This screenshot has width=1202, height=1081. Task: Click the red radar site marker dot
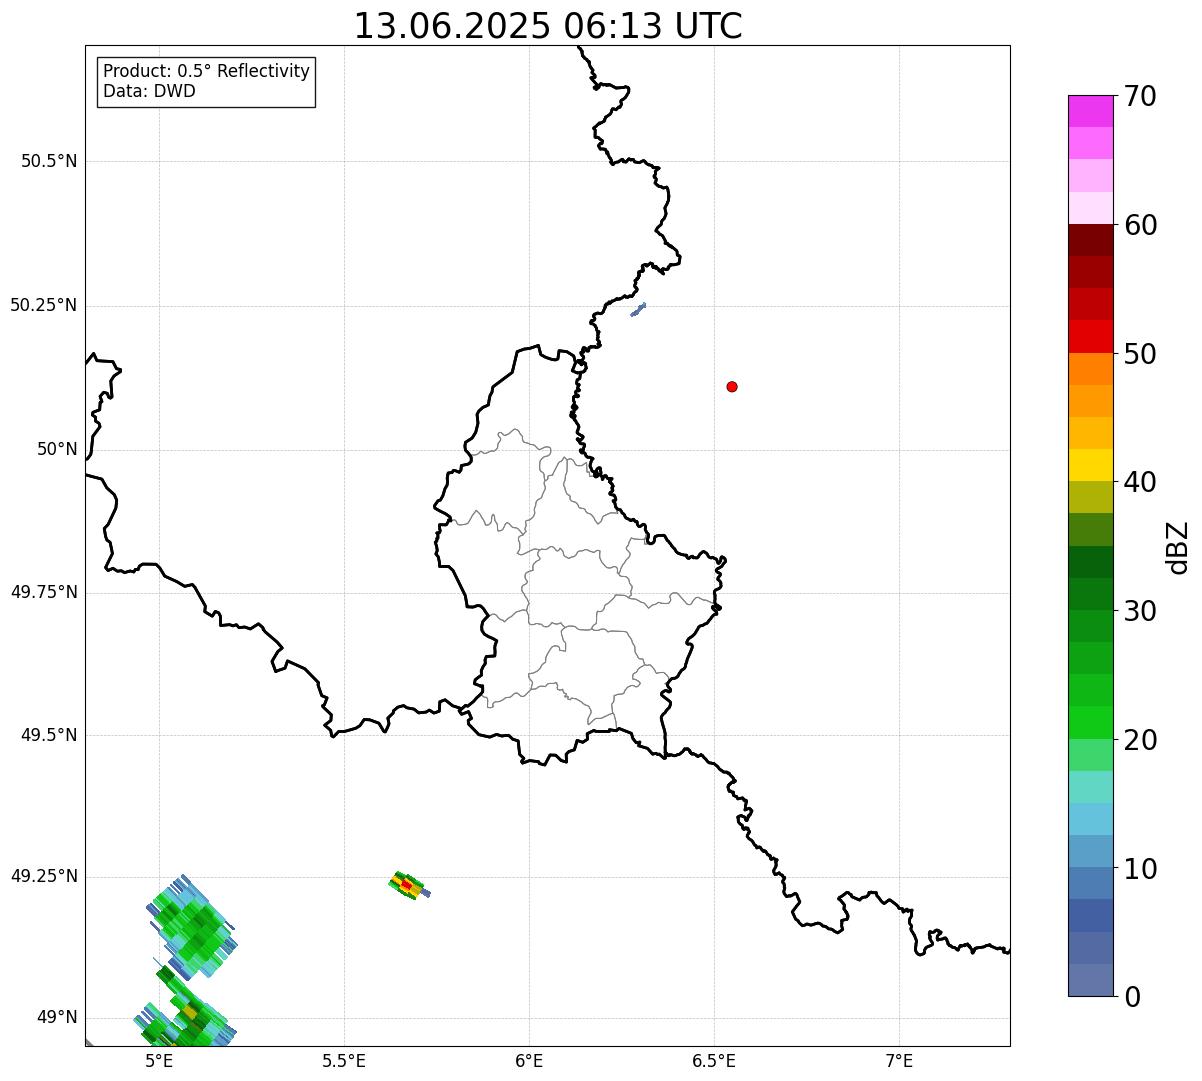click(732, 387)
